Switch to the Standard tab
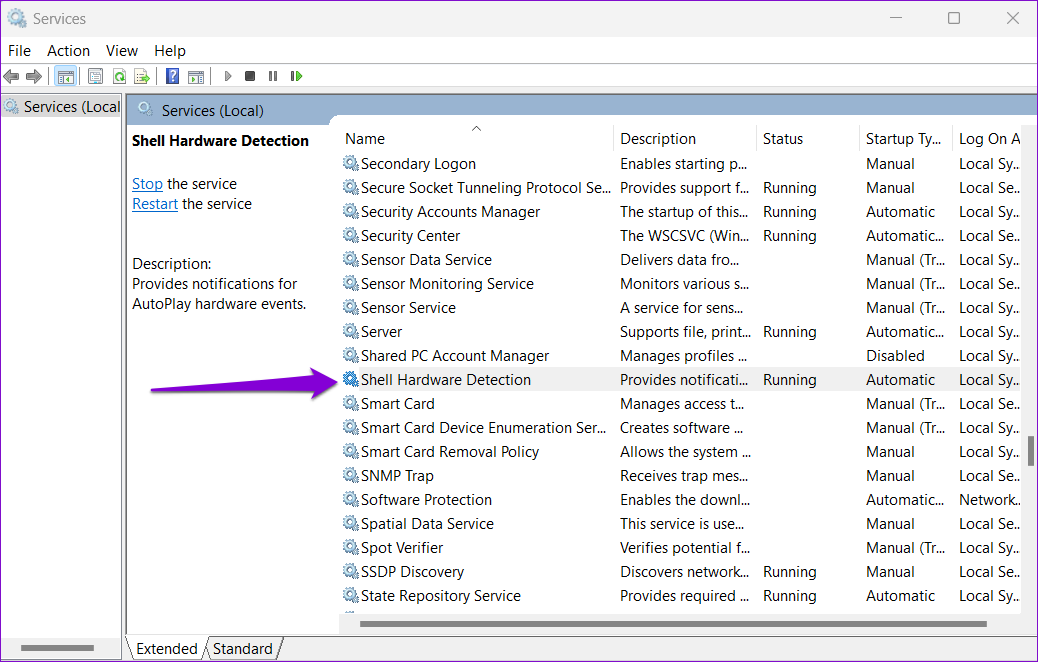This screenshot has height=662, width=1038. coord(243,649)
